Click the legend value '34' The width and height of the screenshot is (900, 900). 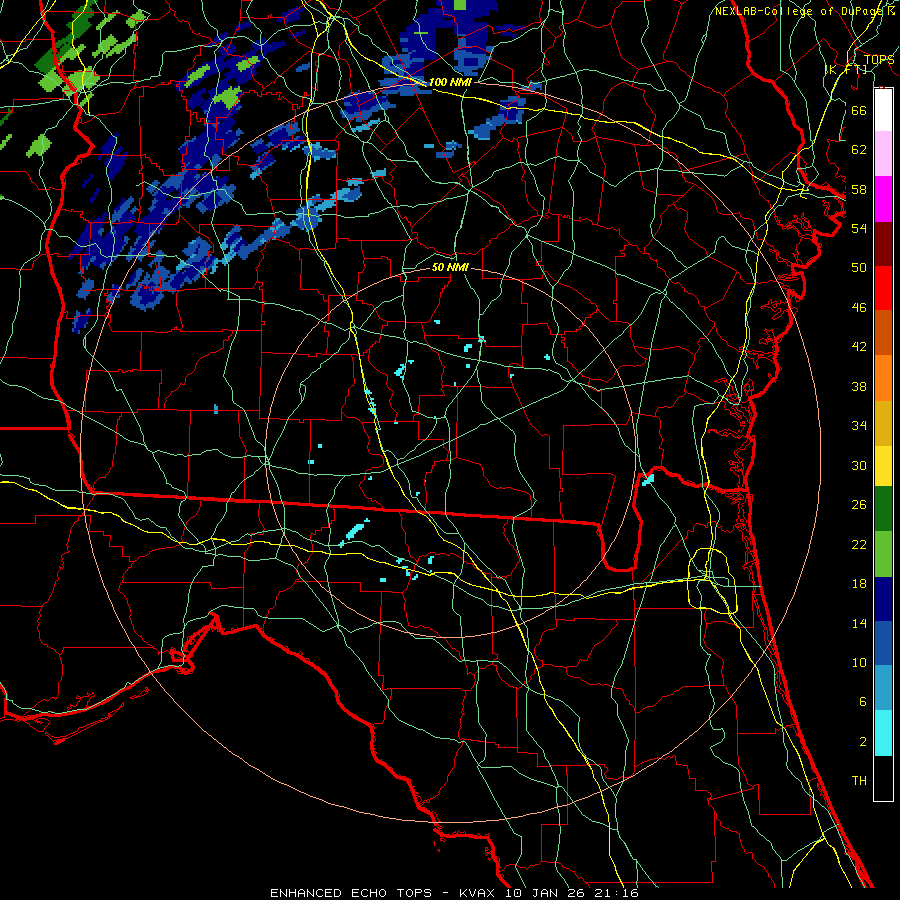click(859, 426)
